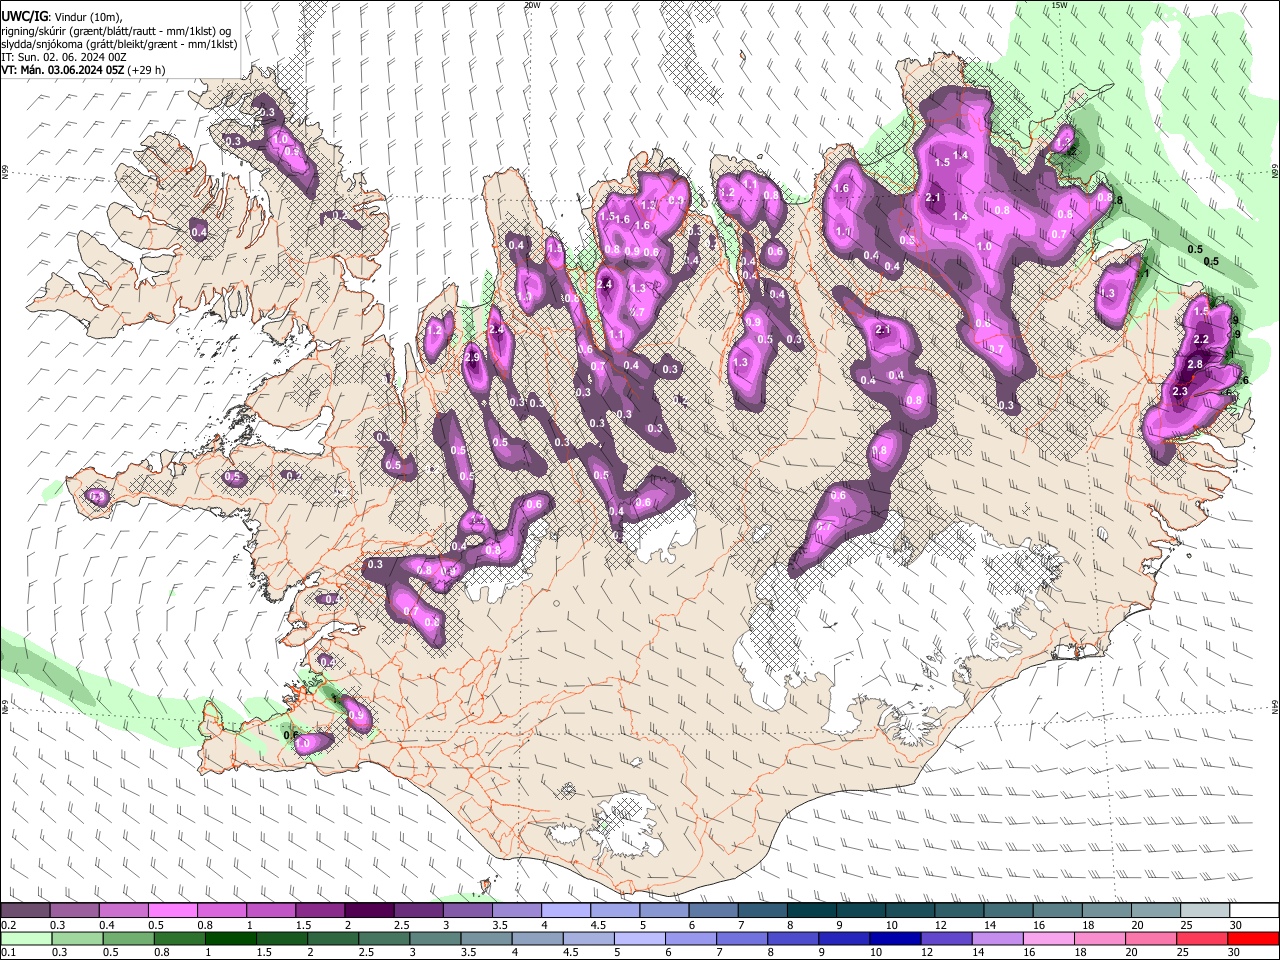This screenshot has width=1280, height=960.
Task: Click the '15W' longitude label
Action: pos(1059,5)
